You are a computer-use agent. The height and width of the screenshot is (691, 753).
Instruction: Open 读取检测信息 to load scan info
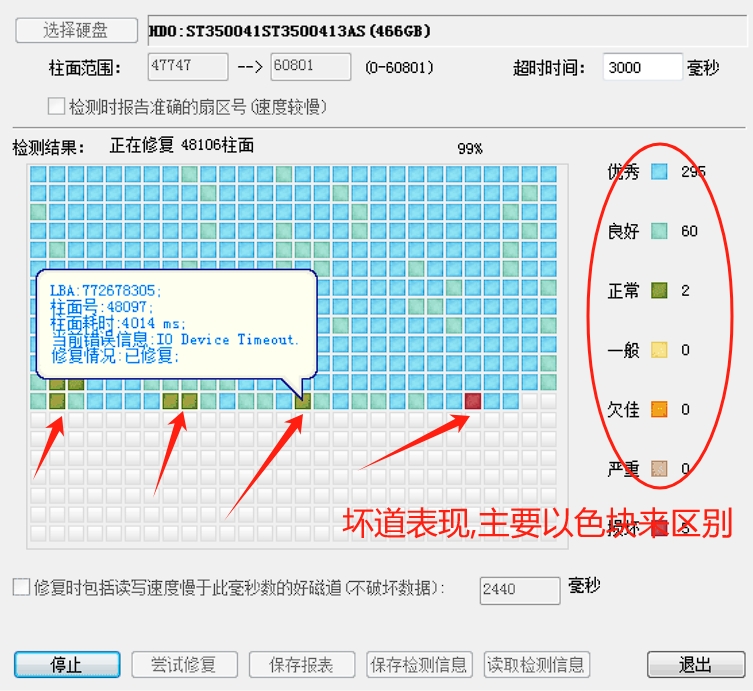click(x=536, y=665)
